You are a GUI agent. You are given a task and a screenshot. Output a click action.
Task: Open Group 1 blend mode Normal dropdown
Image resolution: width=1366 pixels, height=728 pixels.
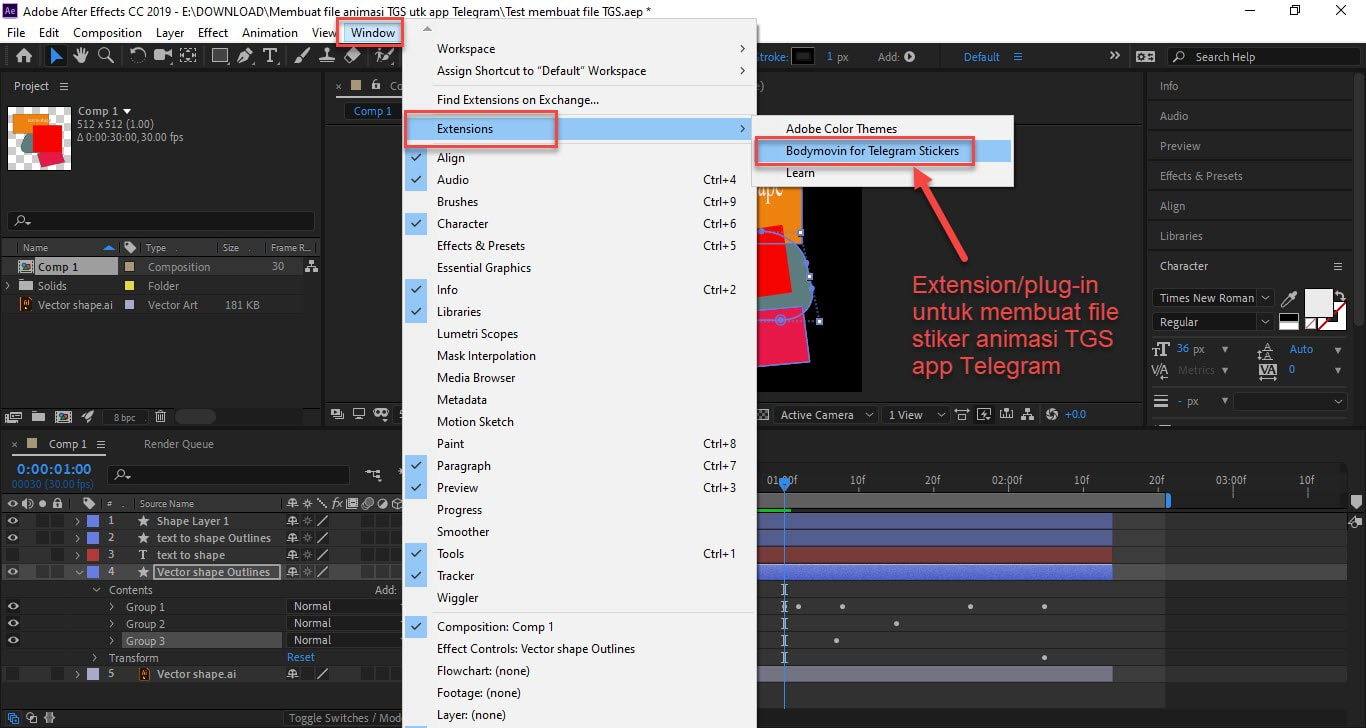[x=345, y=606]
